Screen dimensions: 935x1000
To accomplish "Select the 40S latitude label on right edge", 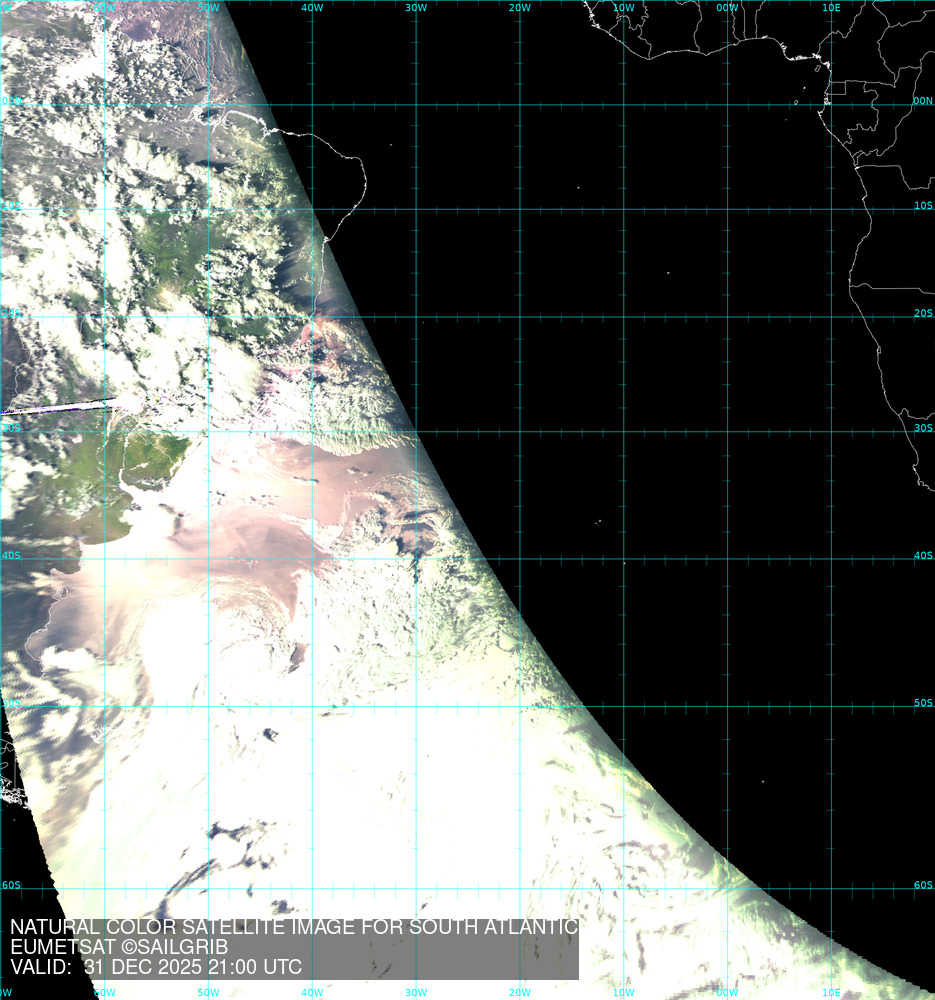I will pos(922,556).
